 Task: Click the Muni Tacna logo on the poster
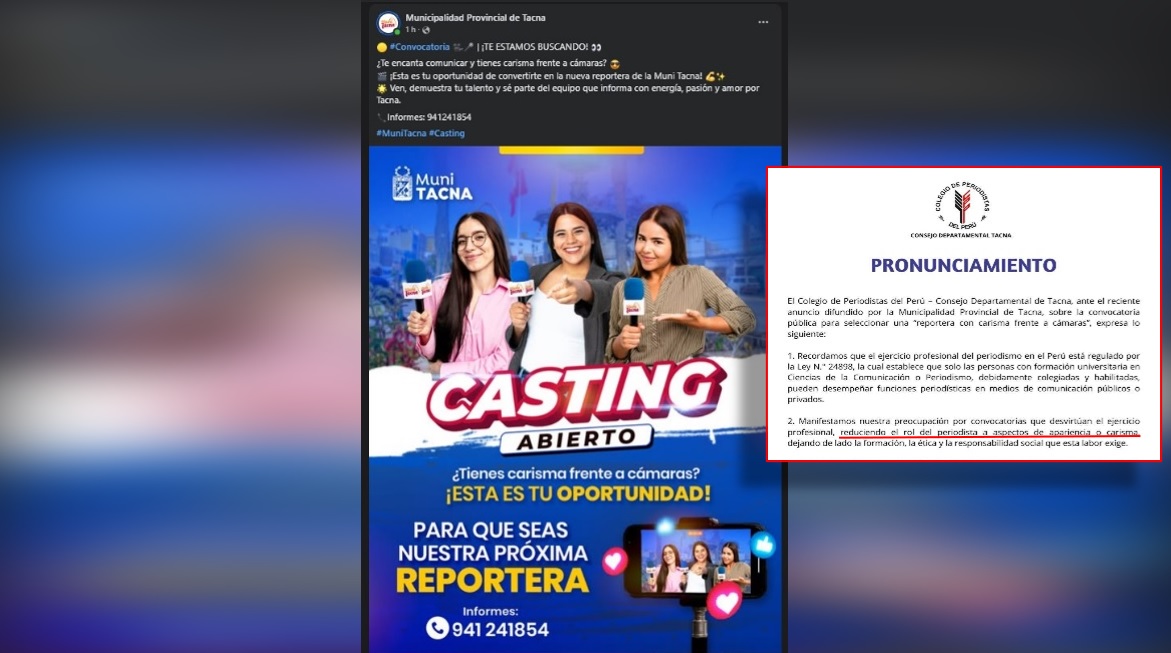(432, 184)
